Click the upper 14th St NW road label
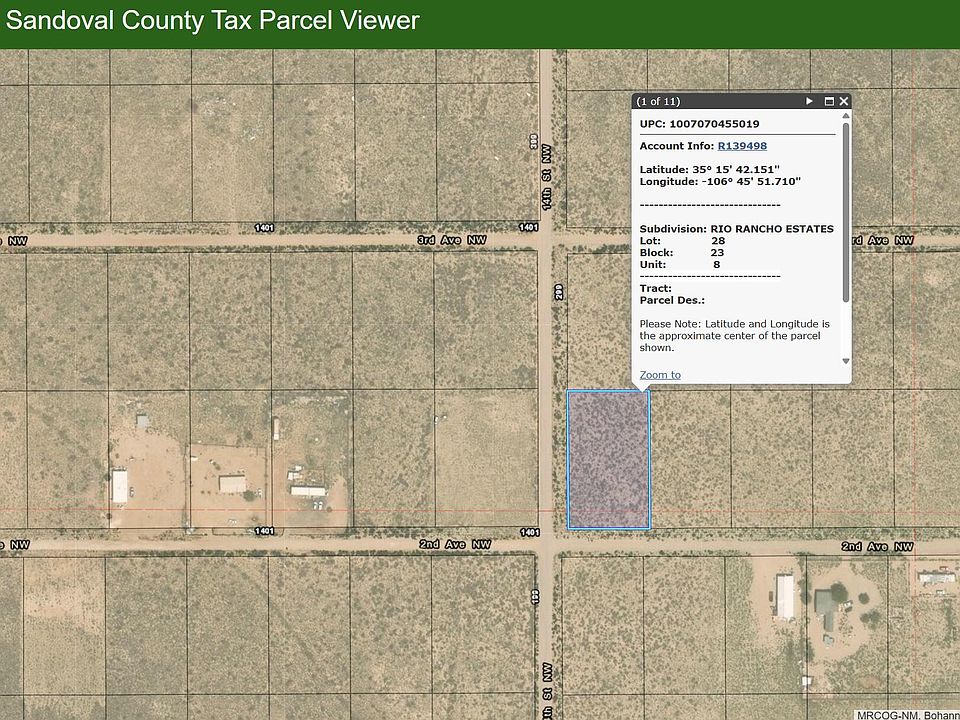 546,177
